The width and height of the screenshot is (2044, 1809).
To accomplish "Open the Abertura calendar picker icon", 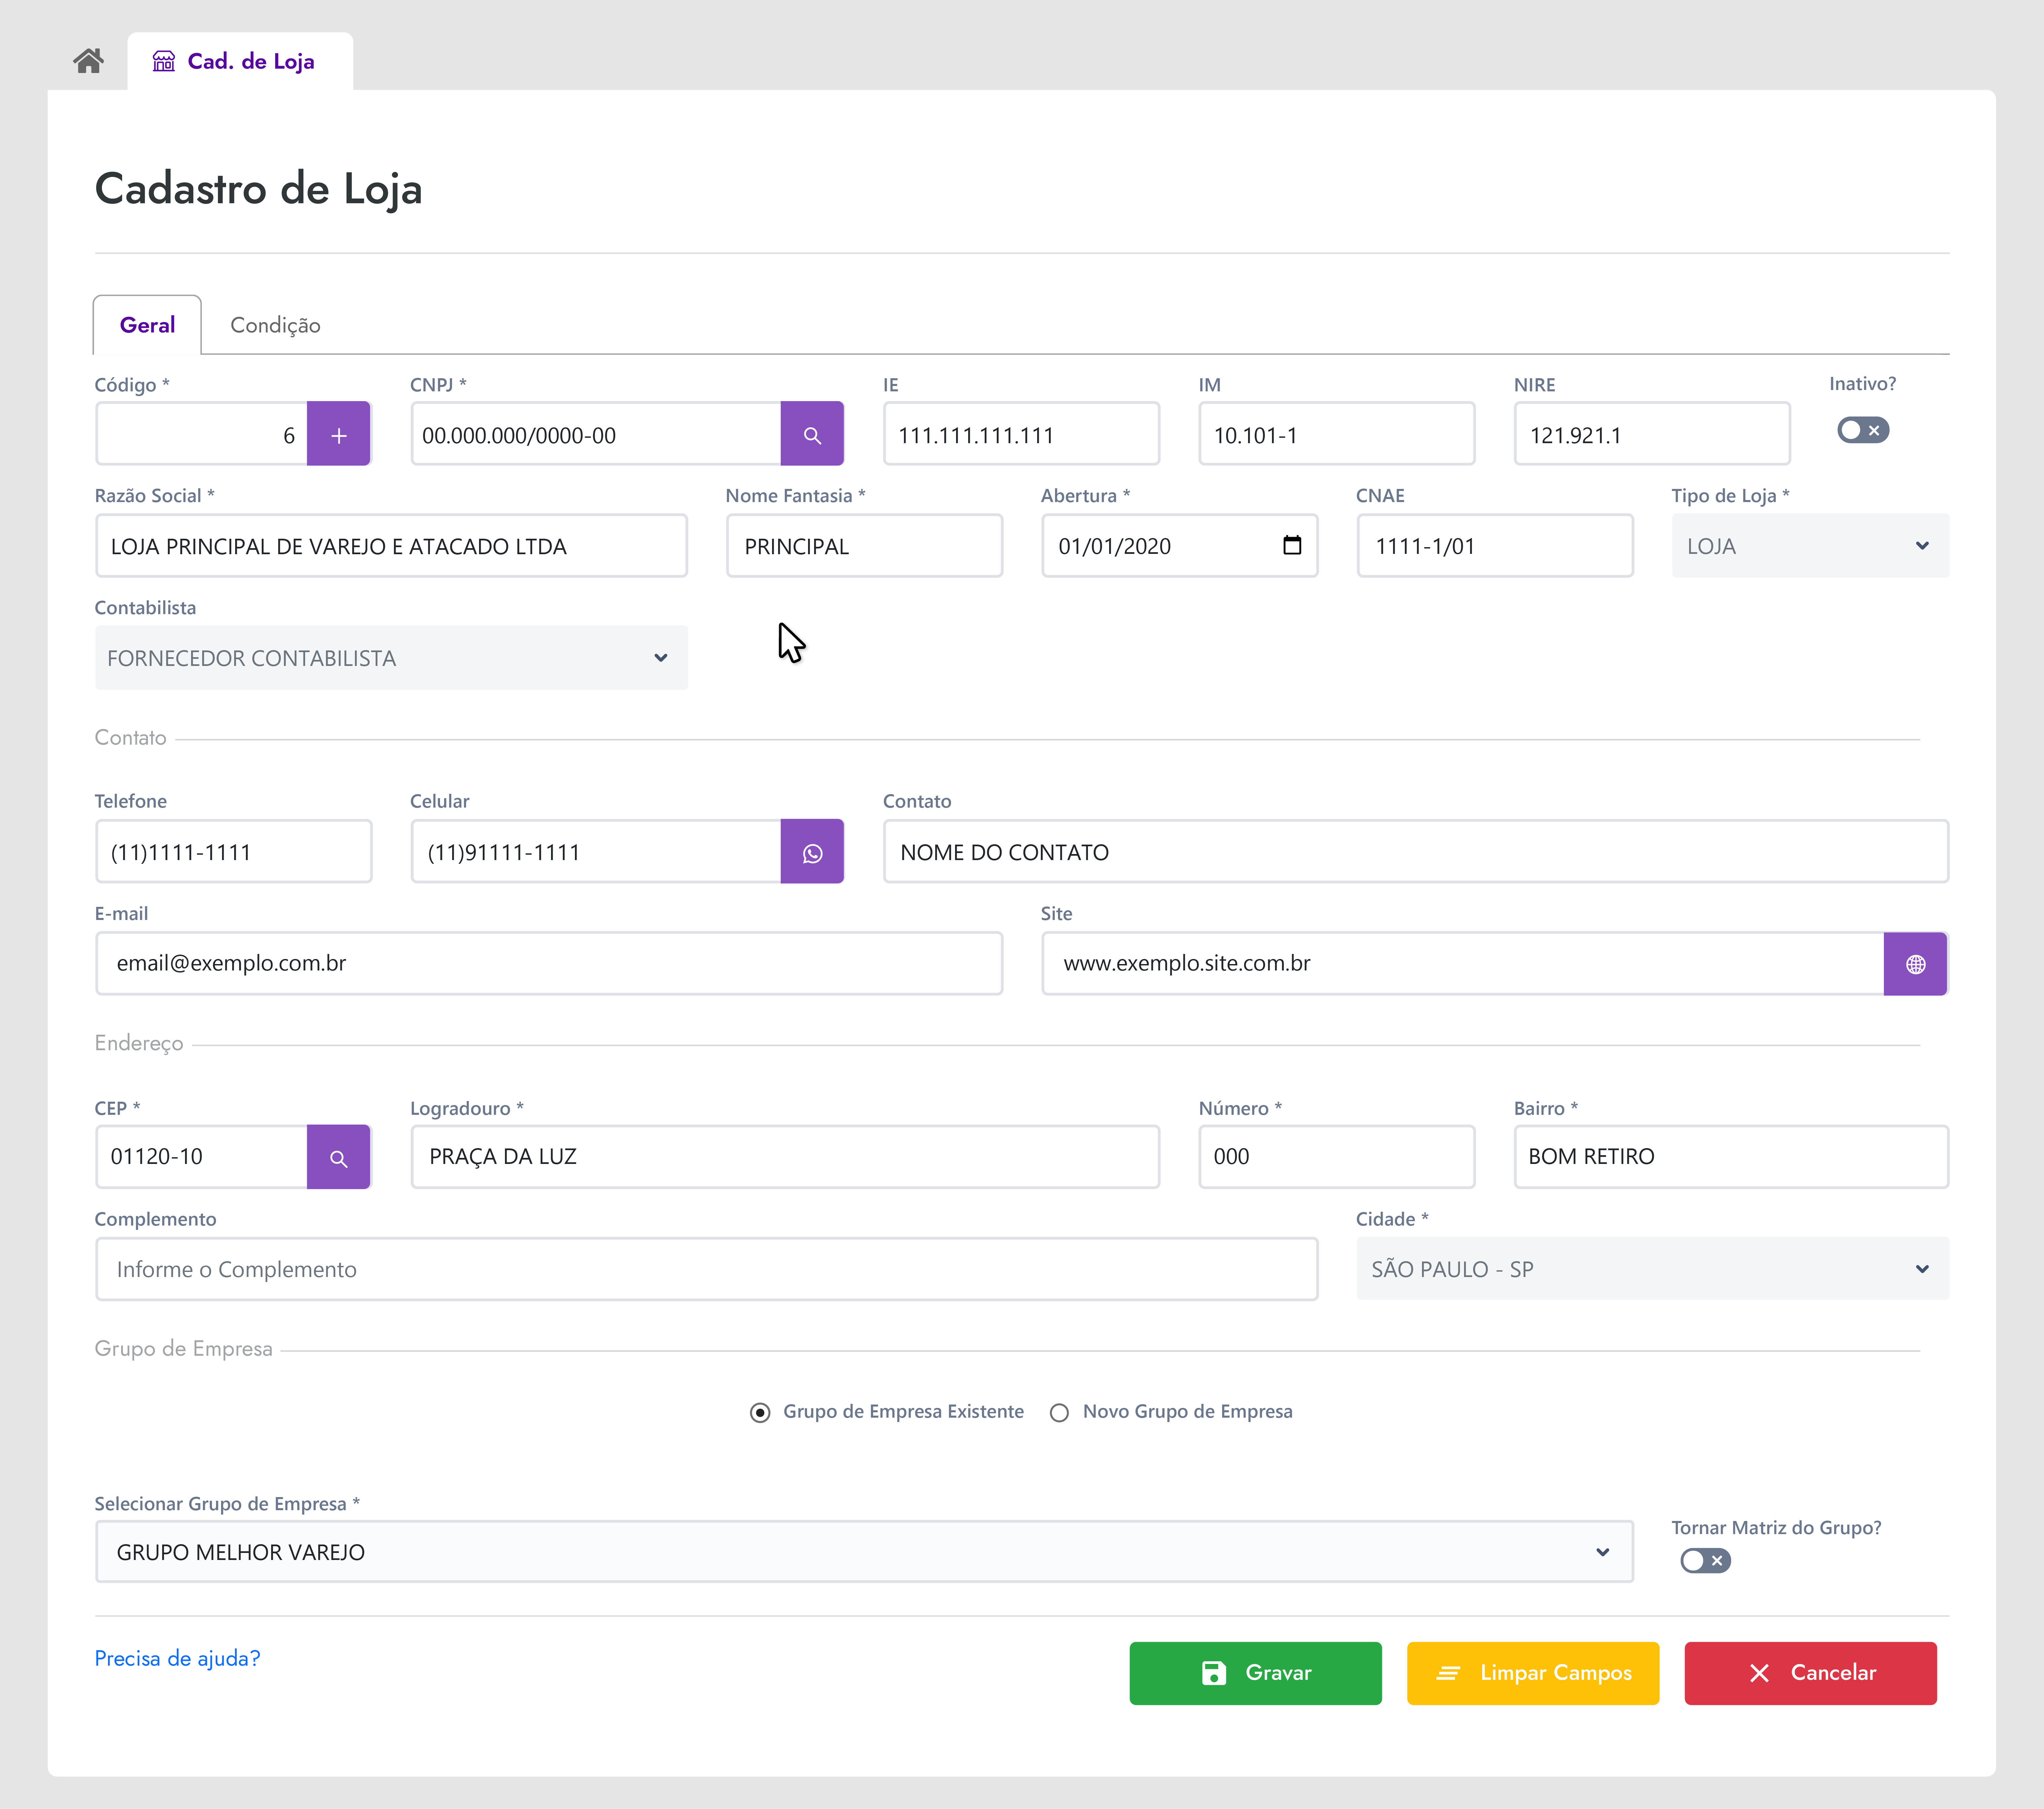I will 1292,545.
